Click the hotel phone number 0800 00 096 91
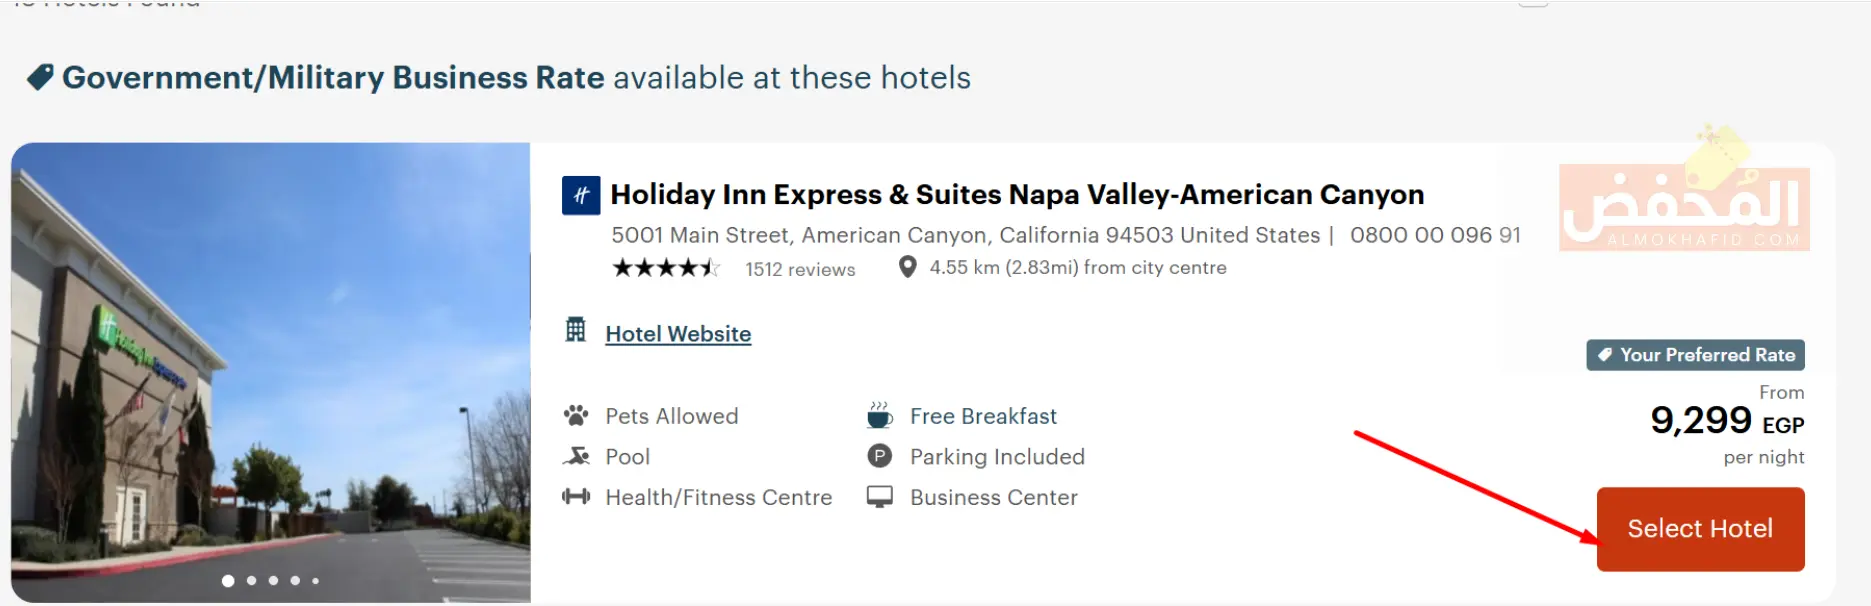 pos(1435,235)
